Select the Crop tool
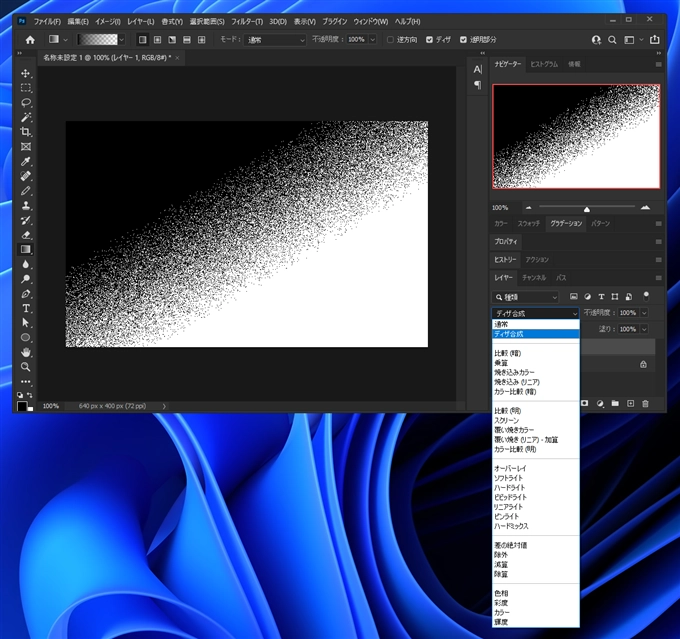This screenshot has width=680, height=639. 26,132
